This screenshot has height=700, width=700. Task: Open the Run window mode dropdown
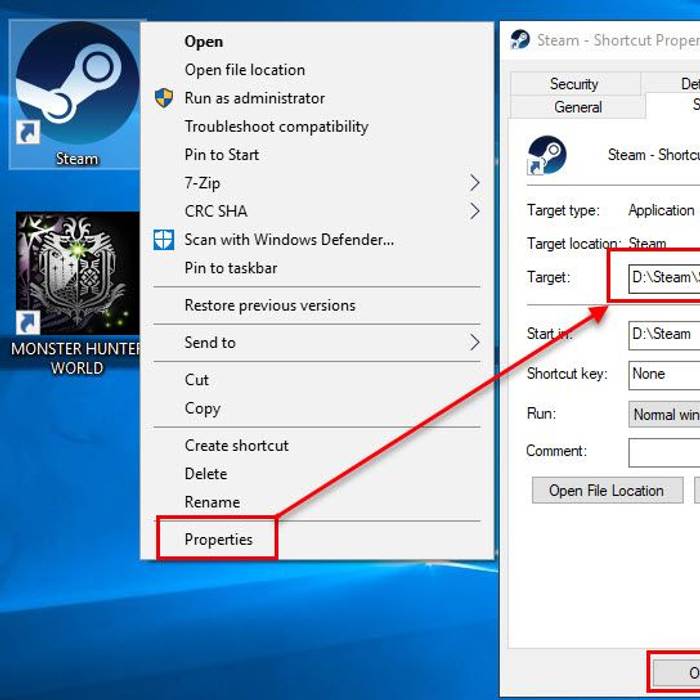pos(664,414)
